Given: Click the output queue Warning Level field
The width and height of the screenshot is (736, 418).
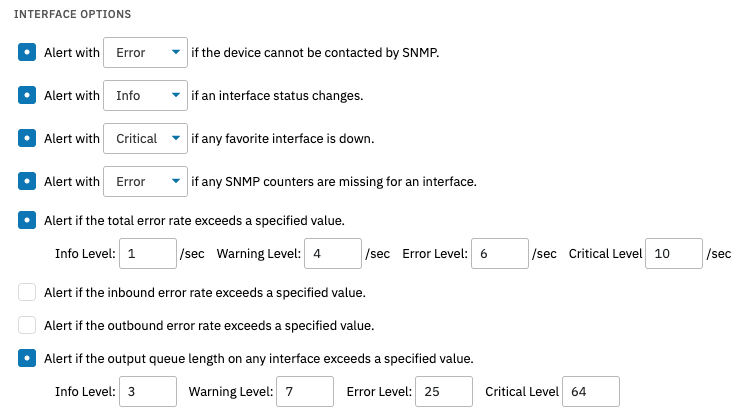Looking at the screenshot, I should click(x=304, y=391).
